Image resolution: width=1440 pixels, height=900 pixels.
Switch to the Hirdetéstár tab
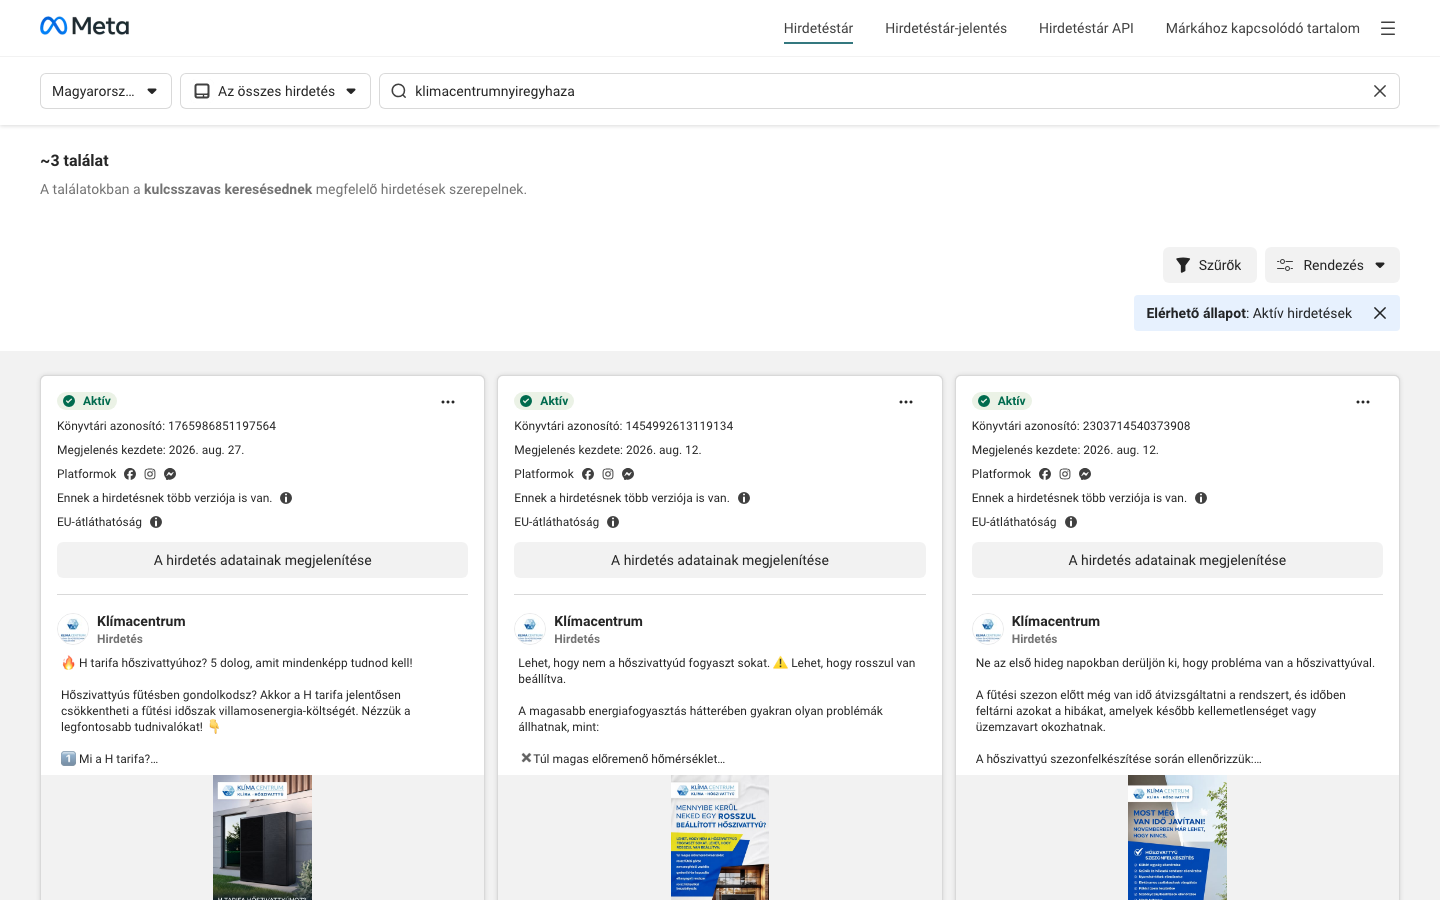coord(818,28)
